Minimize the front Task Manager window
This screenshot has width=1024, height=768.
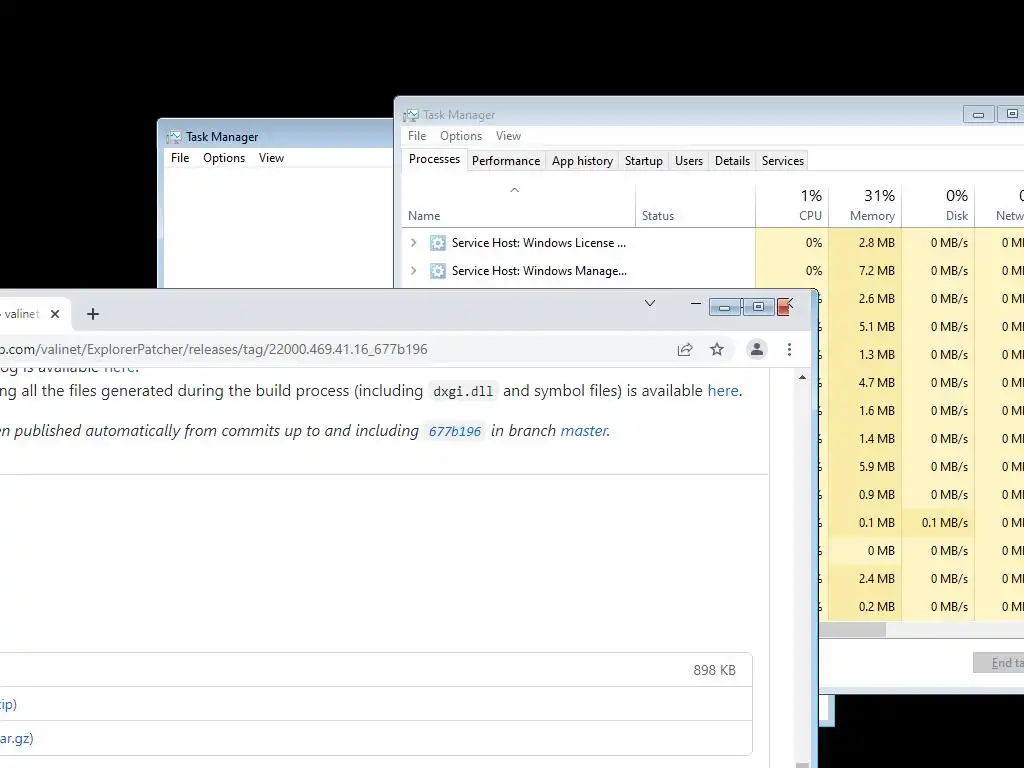(978, 114)
